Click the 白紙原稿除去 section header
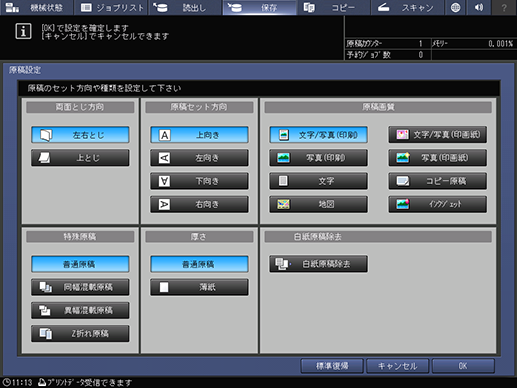Viewport: 517px width, 388px height. 378,237
